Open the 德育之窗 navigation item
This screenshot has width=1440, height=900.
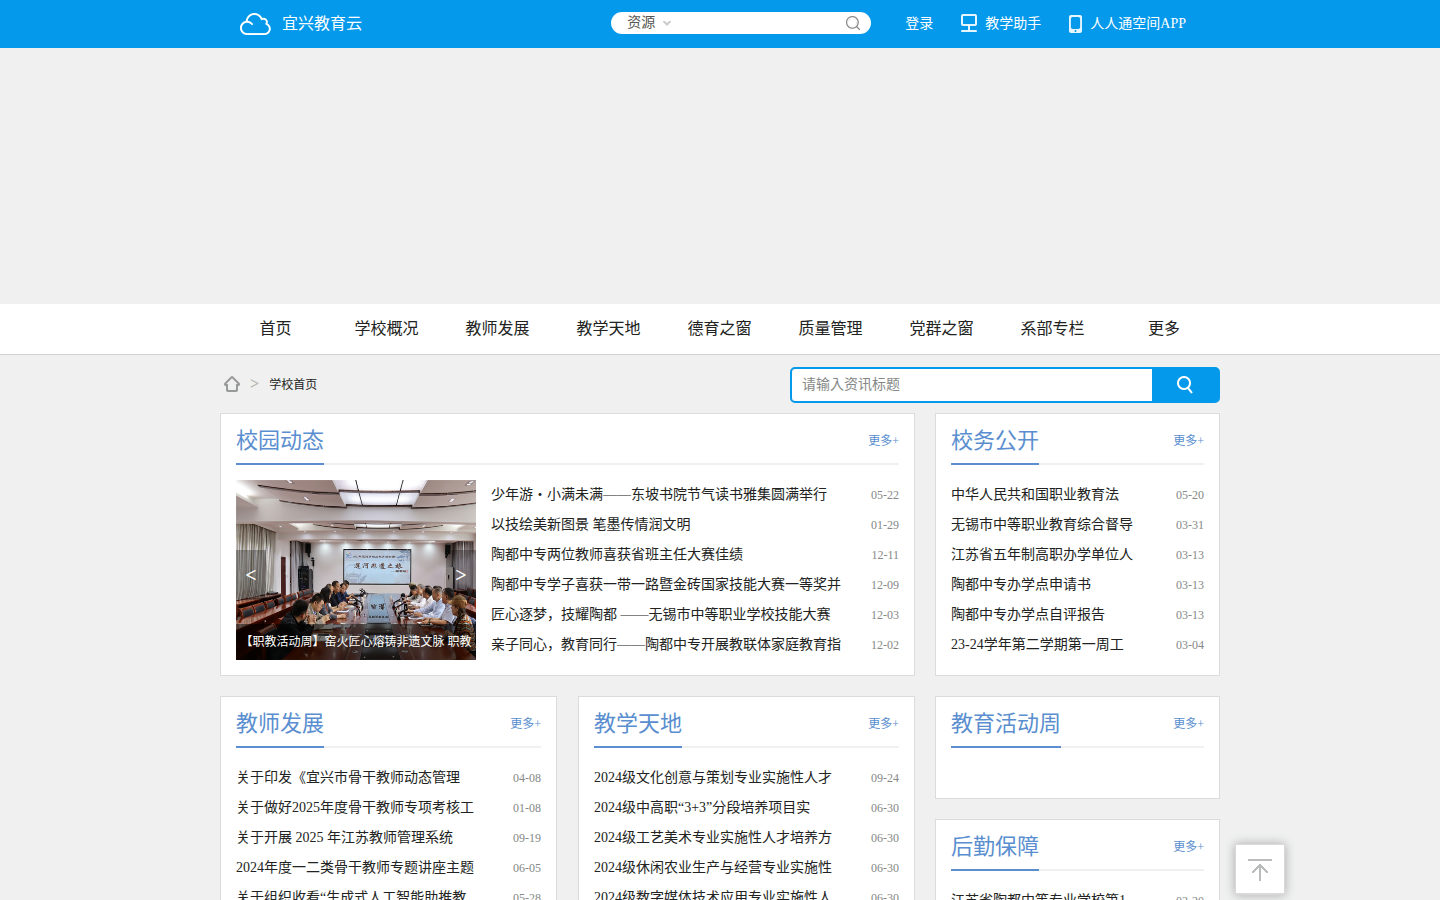point(719,329)
